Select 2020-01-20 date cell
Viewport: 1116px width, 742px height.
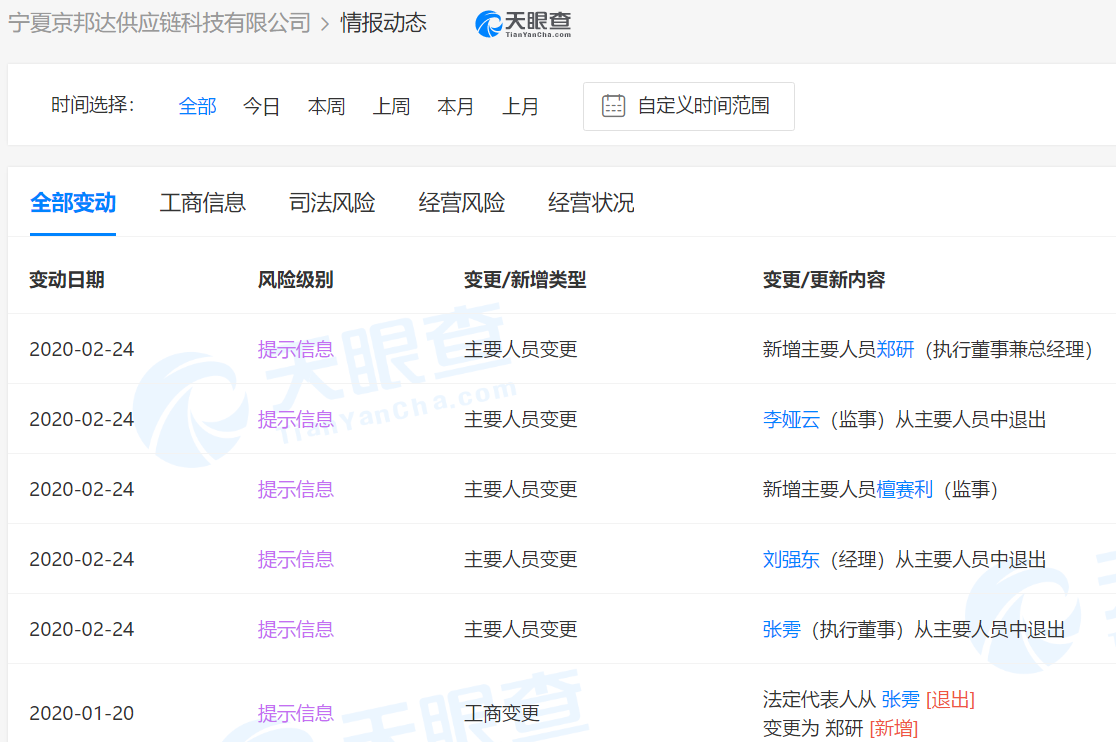[81, 714]
